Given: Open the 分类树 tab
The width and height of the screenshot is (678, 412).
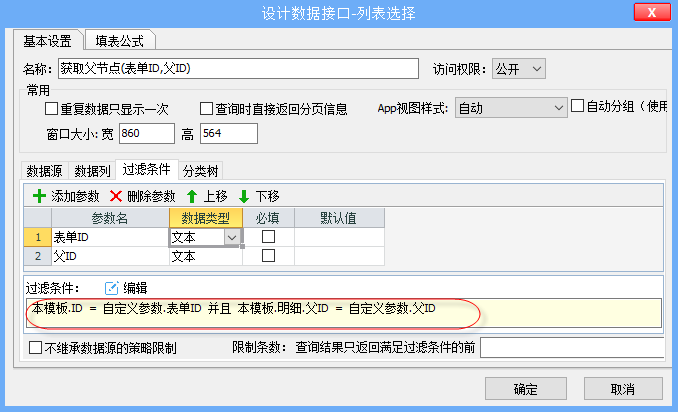Looking at the screenshot, I should click(x=200, y=171).
